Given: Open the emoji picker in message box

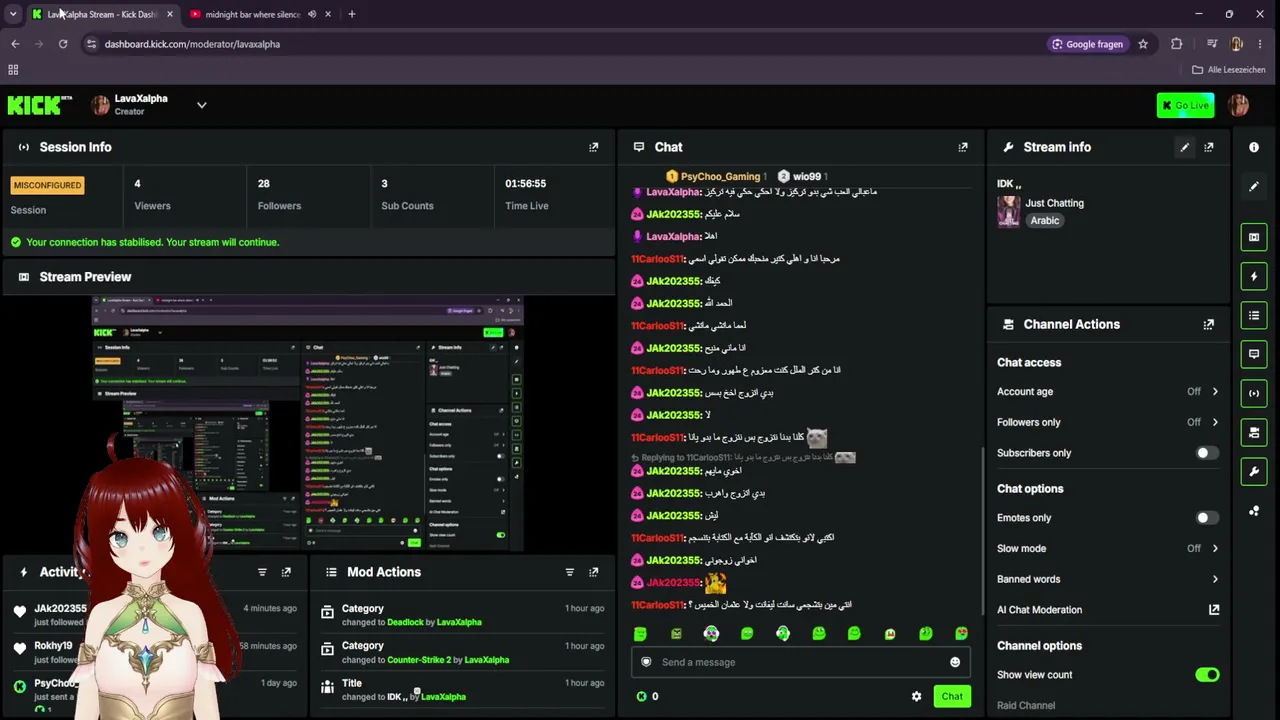Looking at the screenshot, I should pyautogui.click(x=955, y=662).
